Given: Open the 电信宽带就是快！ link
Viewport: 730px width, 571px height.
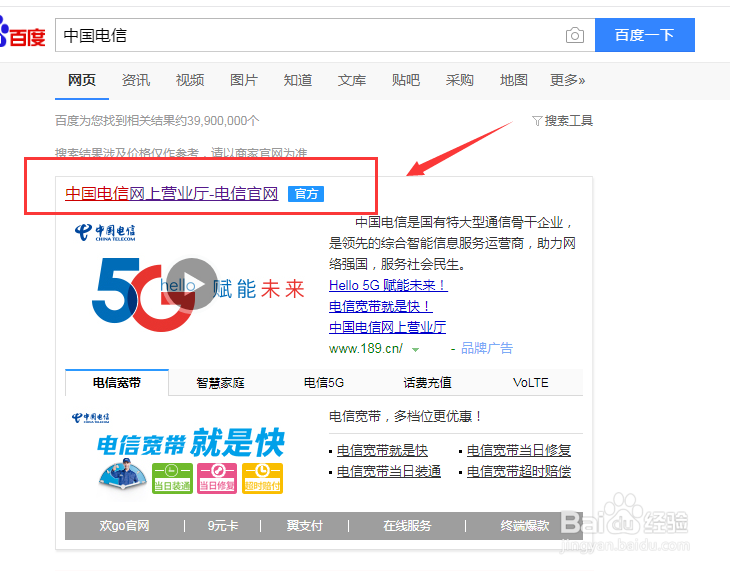Looking at the screenshot, I should [x=381, y=306].
